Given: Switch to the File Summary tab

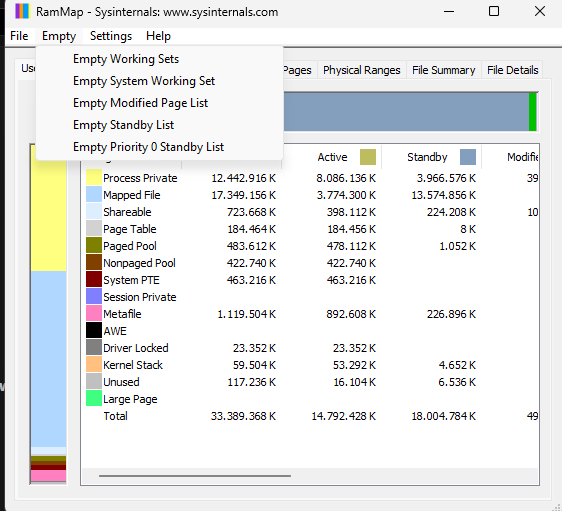Looking at the screenshot, I should click(x=443, y=70).
